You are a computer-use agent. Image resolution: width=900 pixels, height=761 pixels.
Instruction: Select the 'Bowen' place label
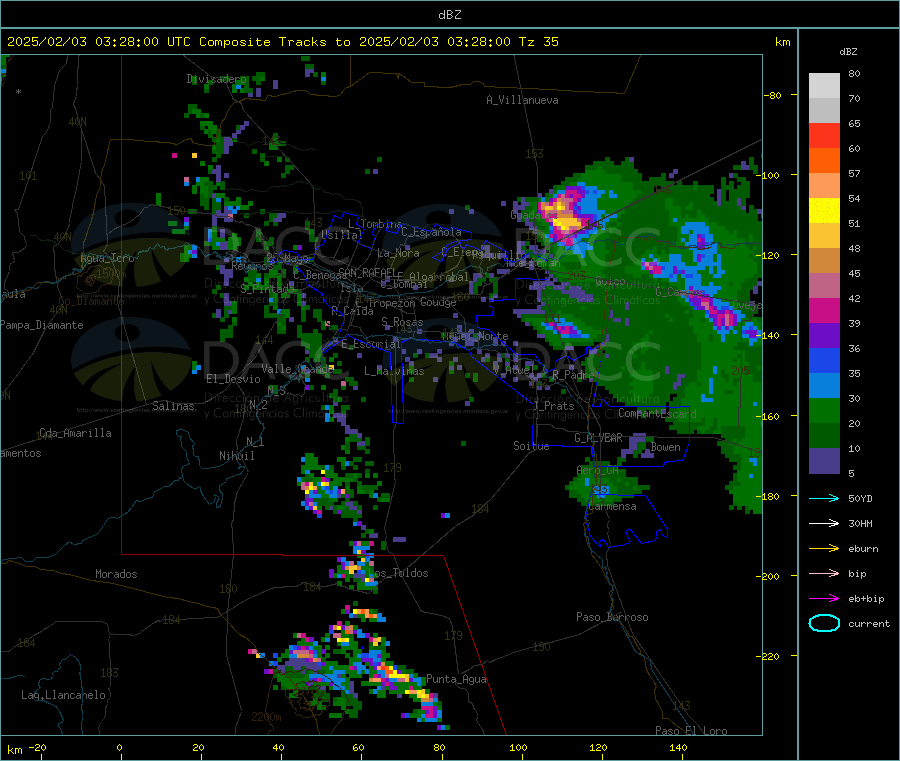click(x=665, y=447)
